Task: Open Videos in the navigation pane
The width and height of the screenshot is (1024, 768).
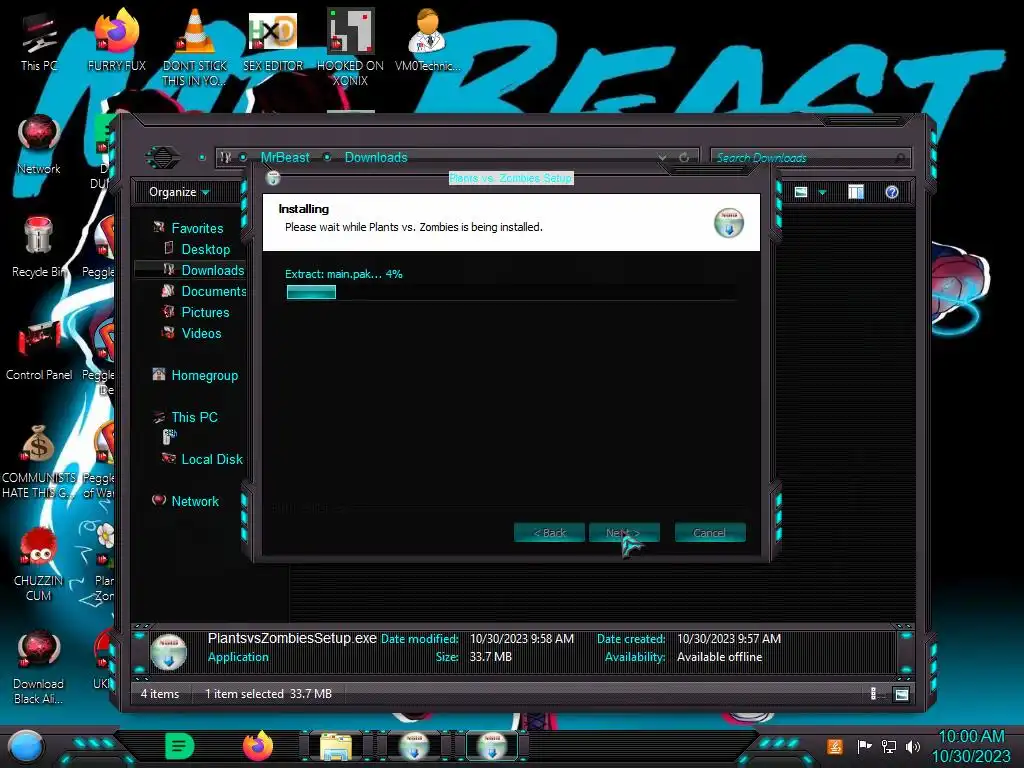Action: coord(201,333)
